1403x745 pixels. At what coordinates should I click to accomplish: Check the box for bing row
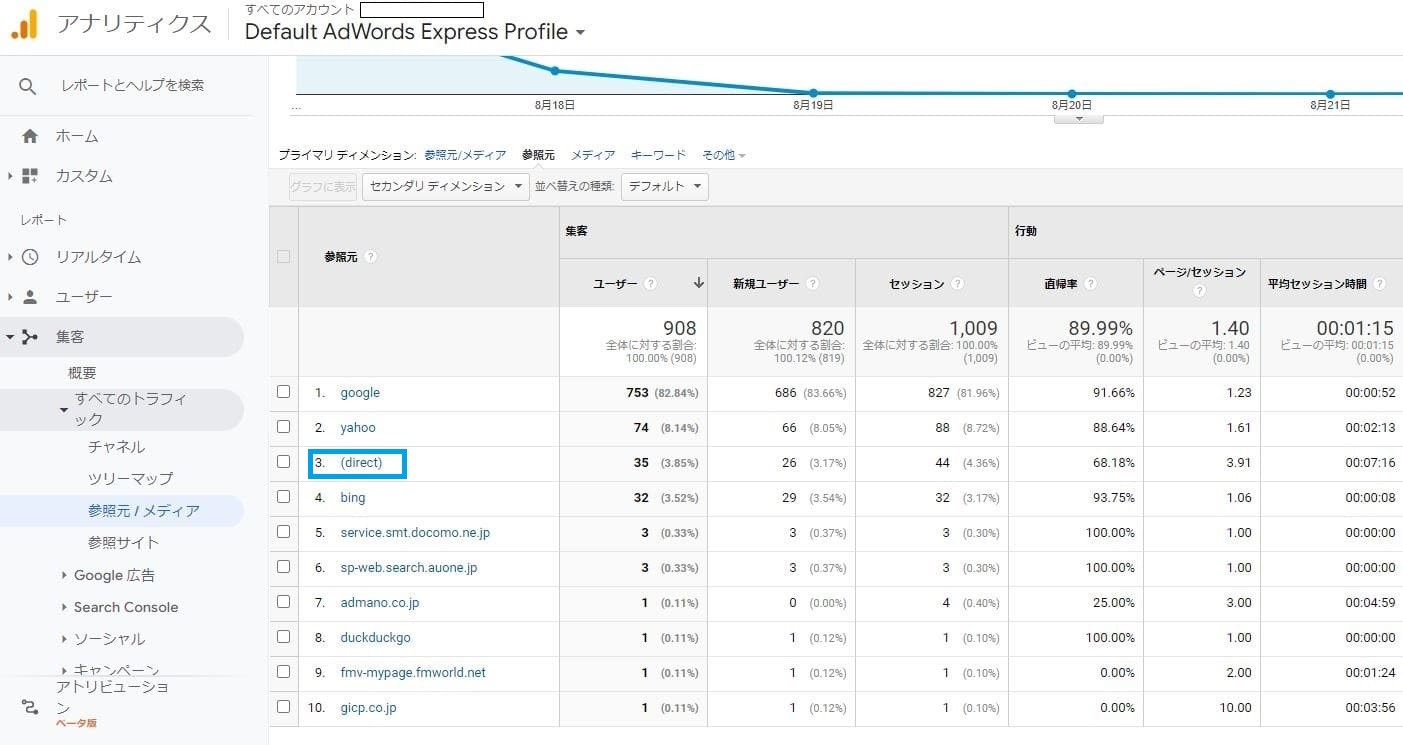coord(284,497)
